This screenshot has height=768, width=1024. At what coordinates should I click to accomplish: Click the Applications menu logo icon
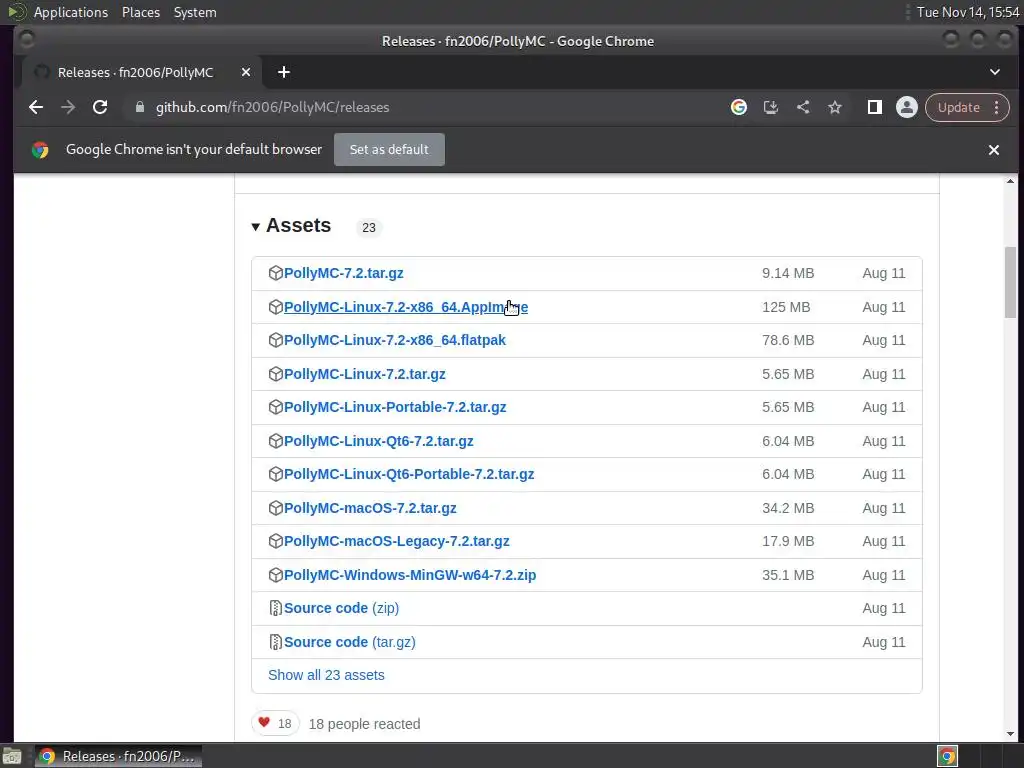[x=16, y=12]
